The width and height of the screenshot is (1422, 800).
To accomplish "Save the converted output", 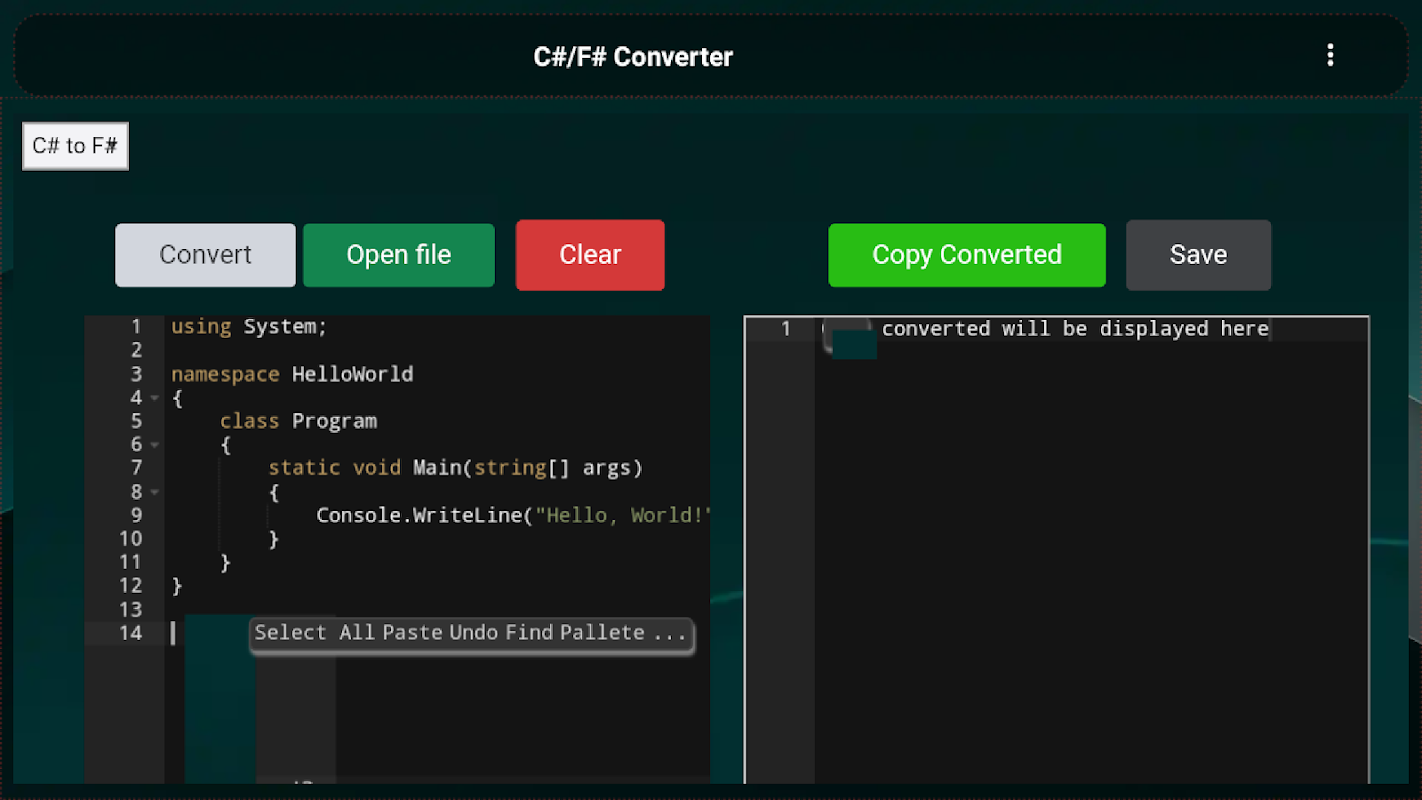I will (x=1198, y=255).
